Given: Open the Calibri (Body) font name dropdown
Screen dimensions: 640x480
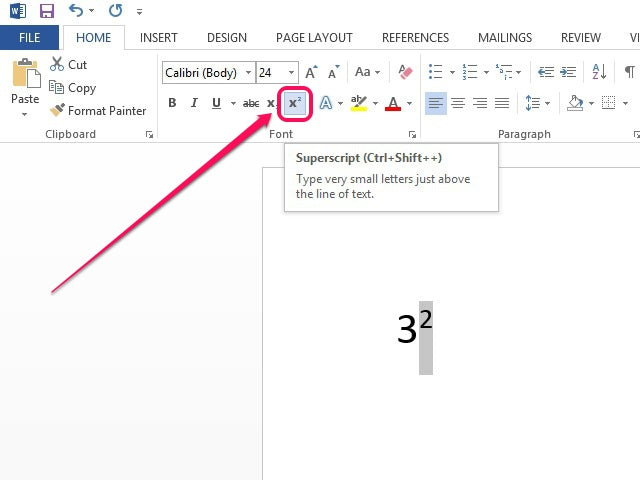Looking at the screenshot, I should click(247, 72).
